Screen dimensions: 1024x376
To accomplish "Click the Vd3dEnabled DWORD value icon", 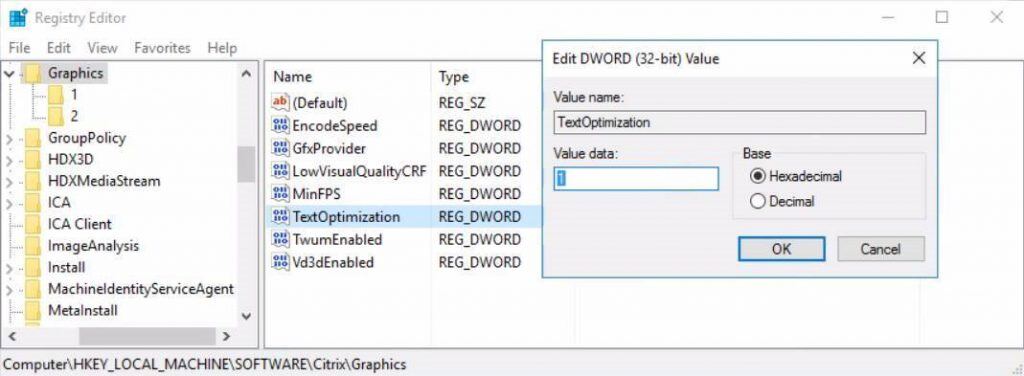I will 280,262.
